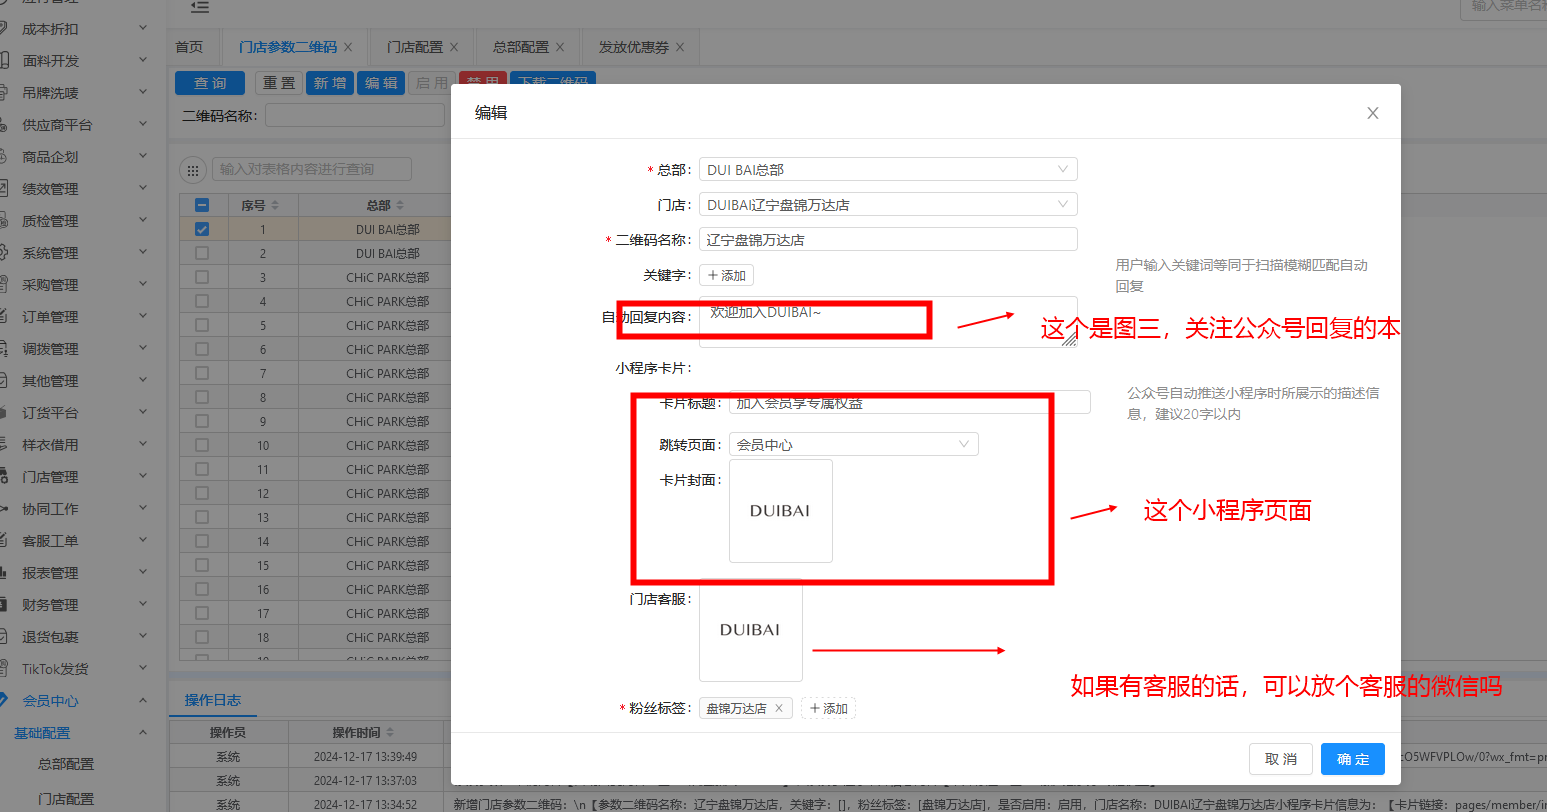The image size is (1547, 812).
Task: Click the 门店客服 DUIBAI image thumbnail
Action: (750, 630)
